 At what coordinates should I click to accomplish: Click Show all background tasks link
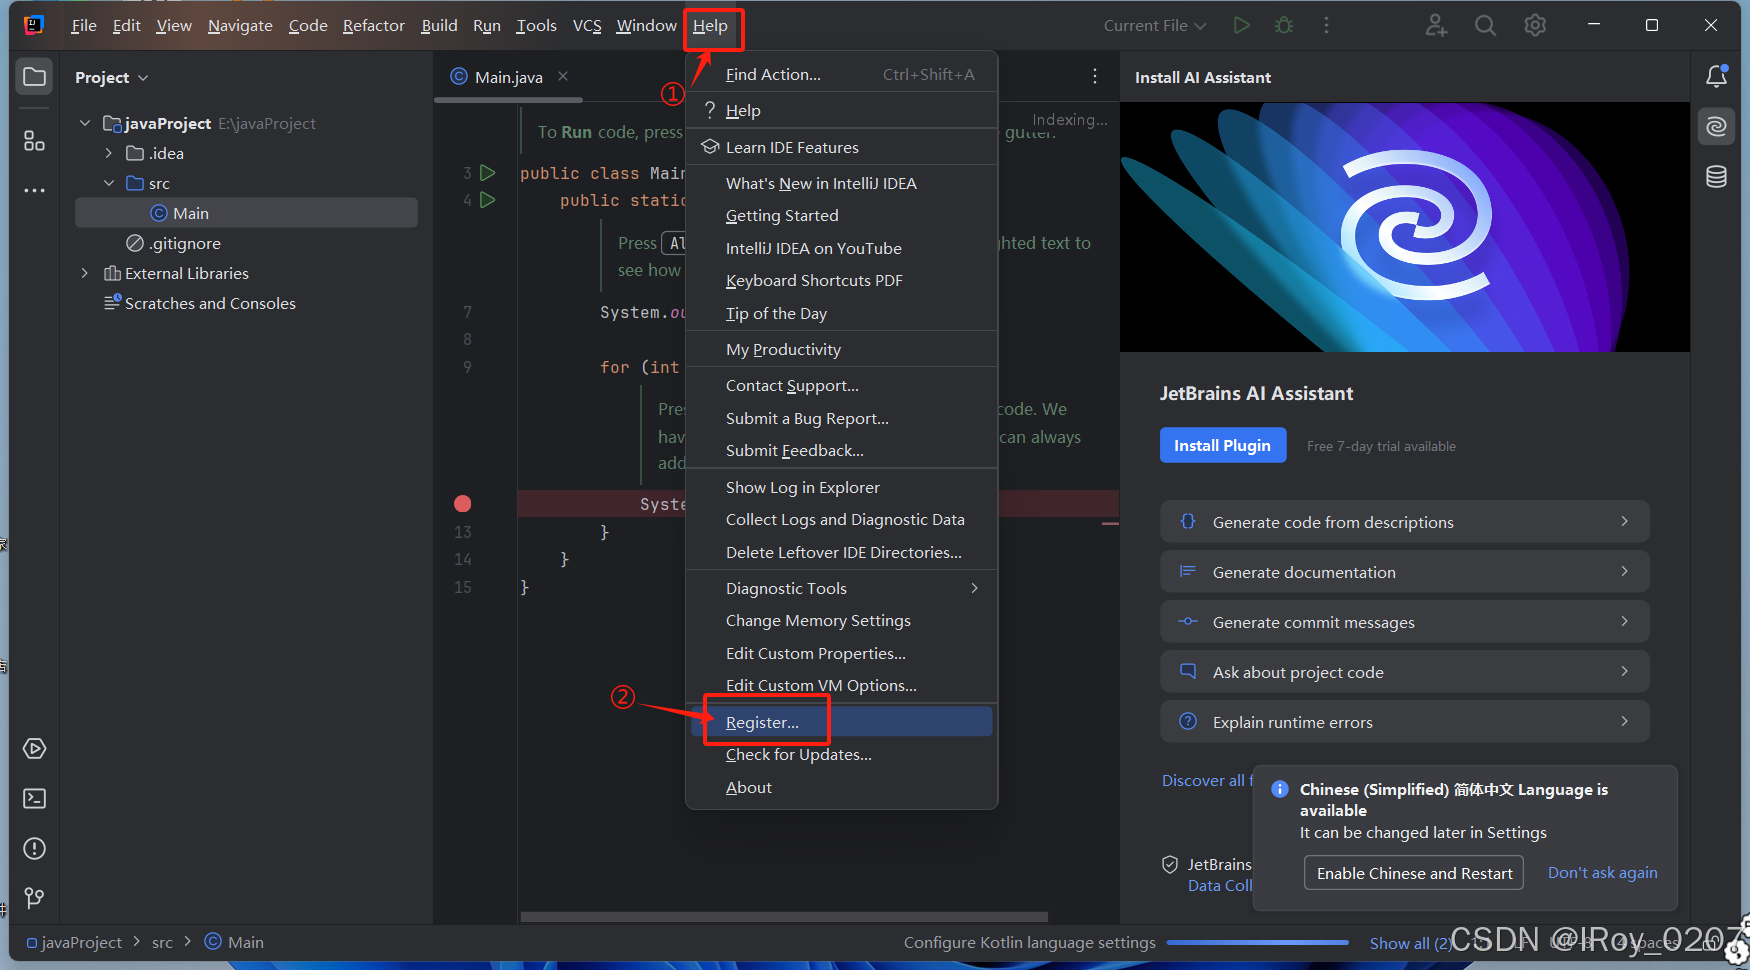(1411, 943)
